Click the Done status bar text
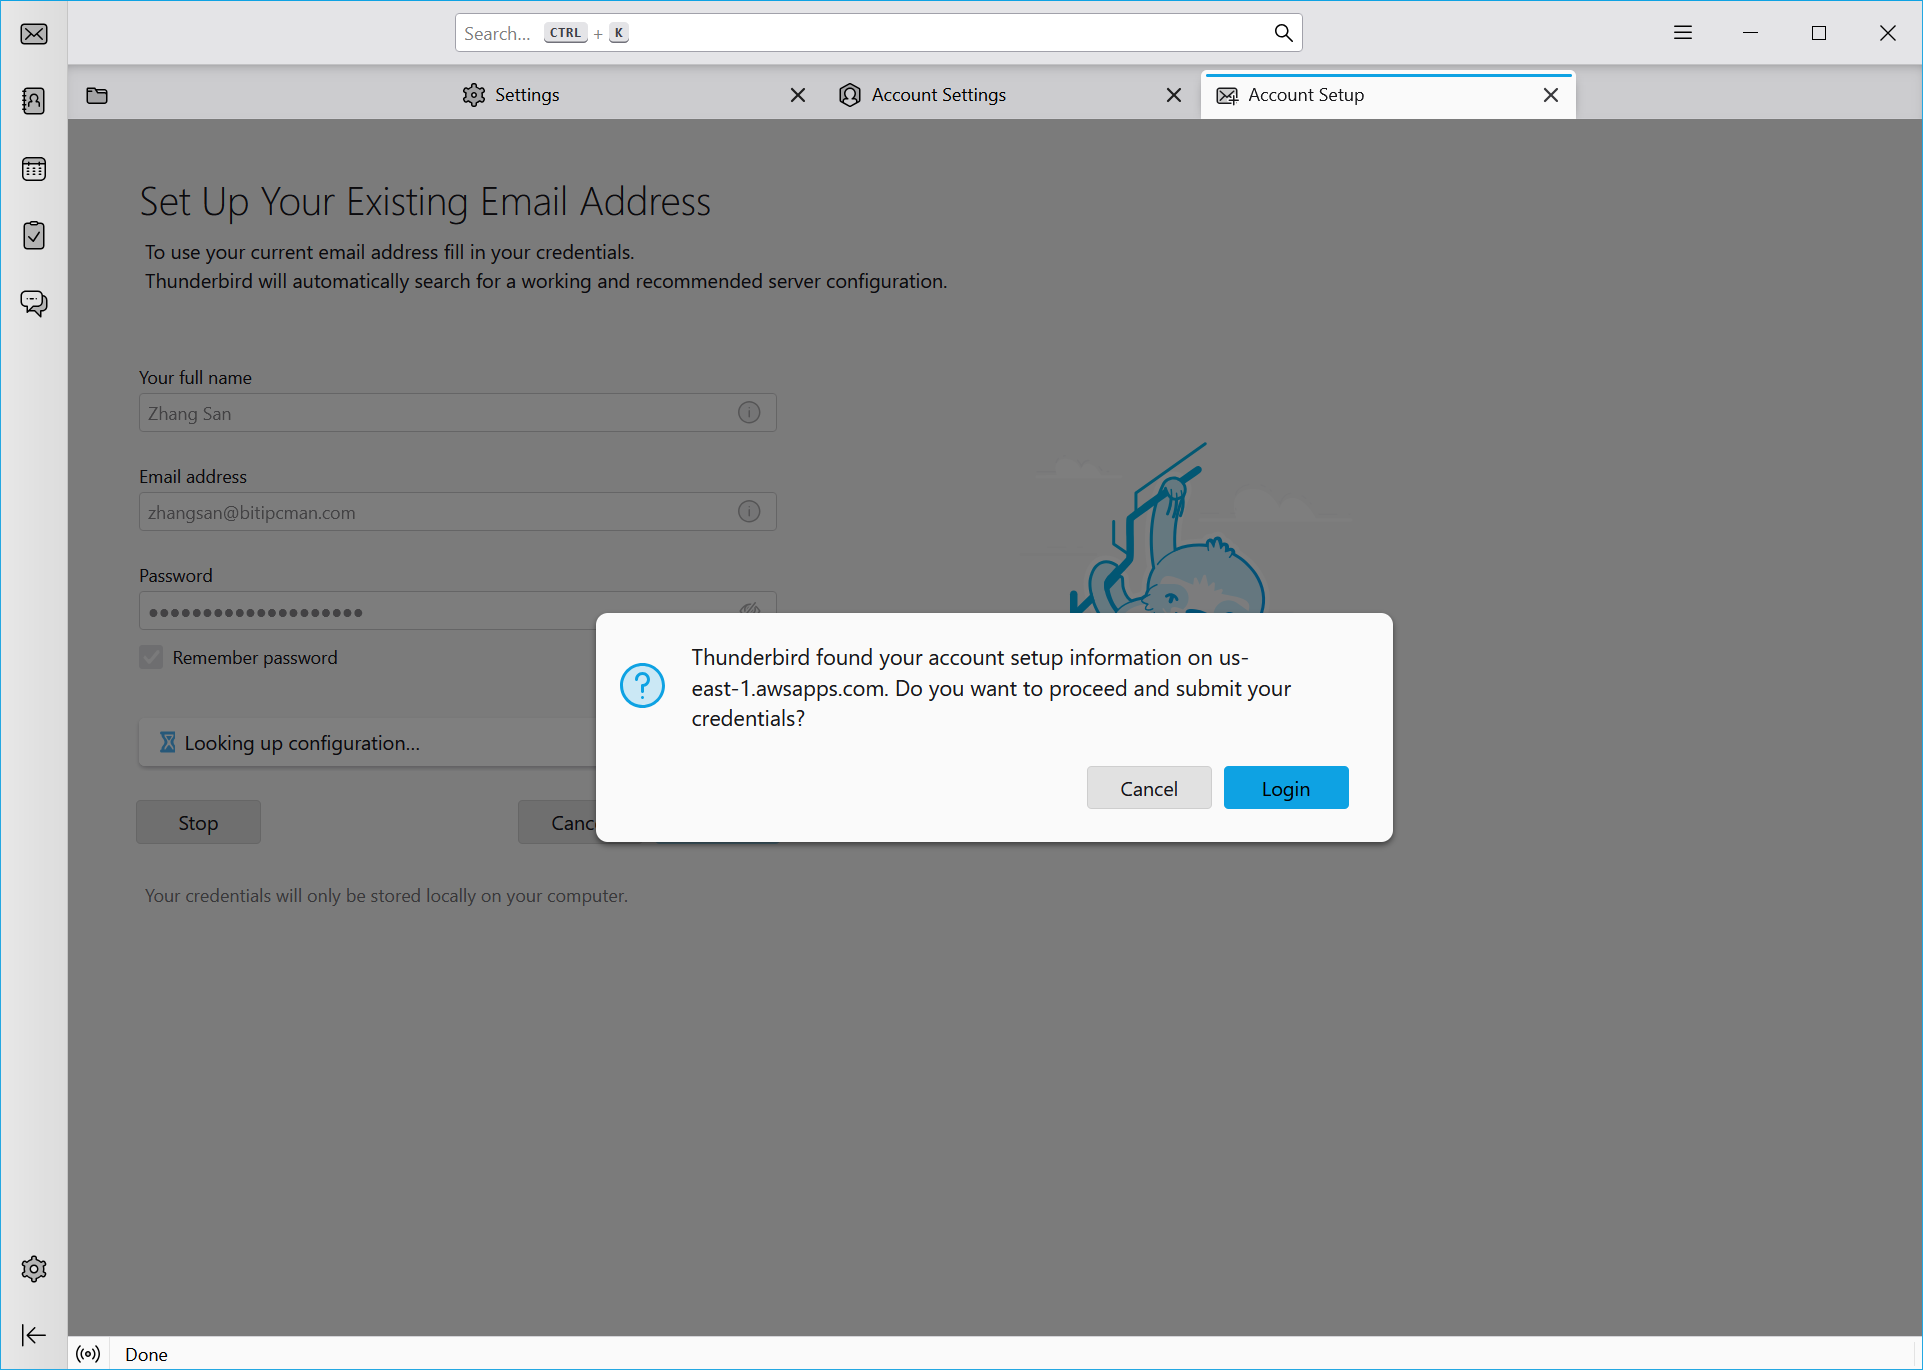 click(146, 1354)
